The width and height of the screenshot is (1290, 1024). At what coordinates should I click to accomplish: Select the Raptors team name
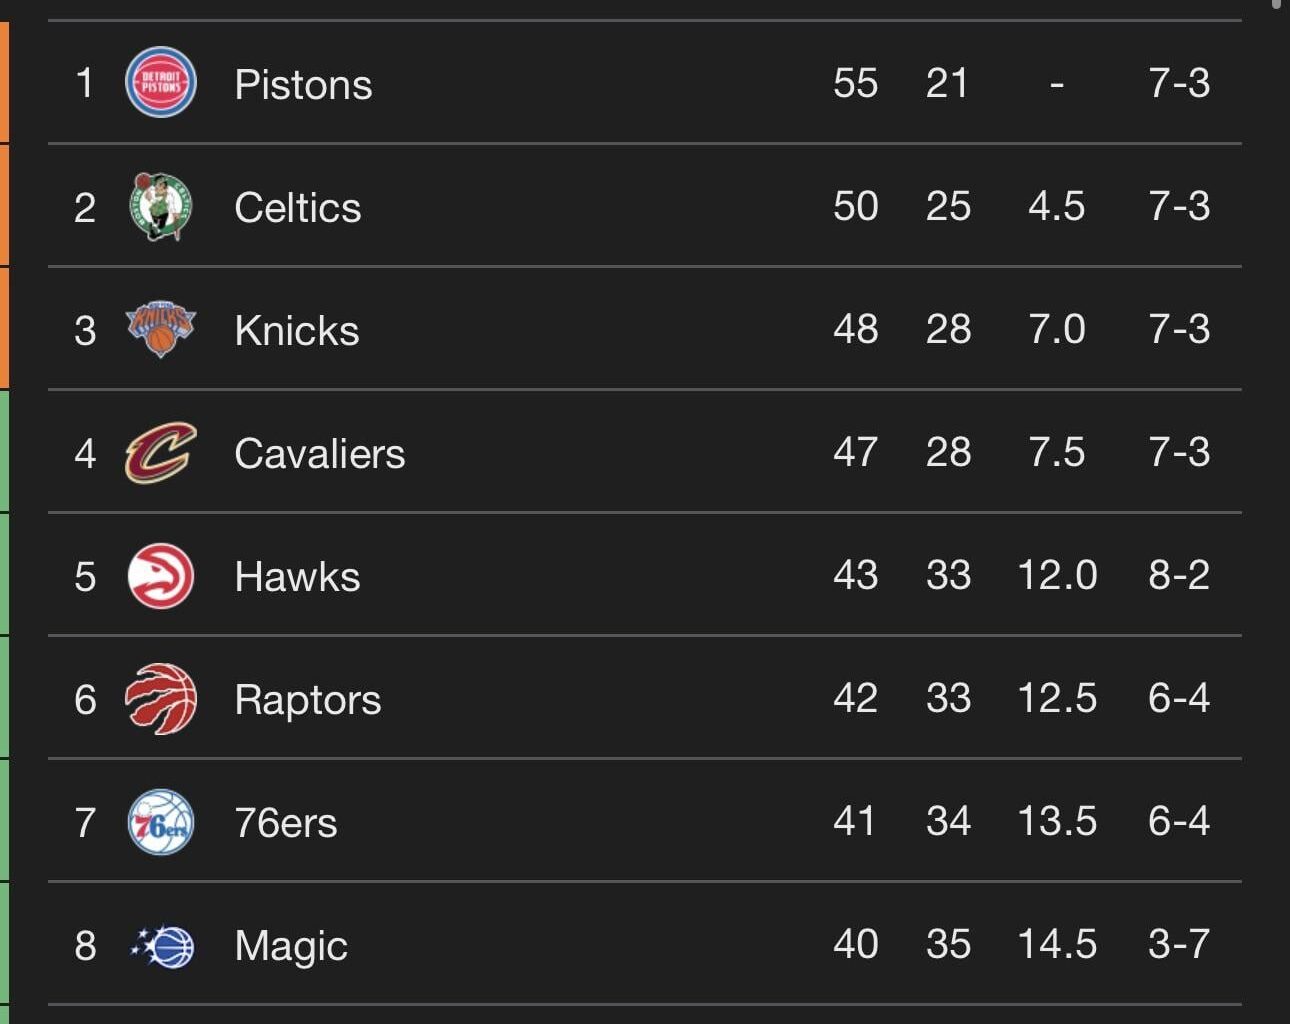click(308, 698)
